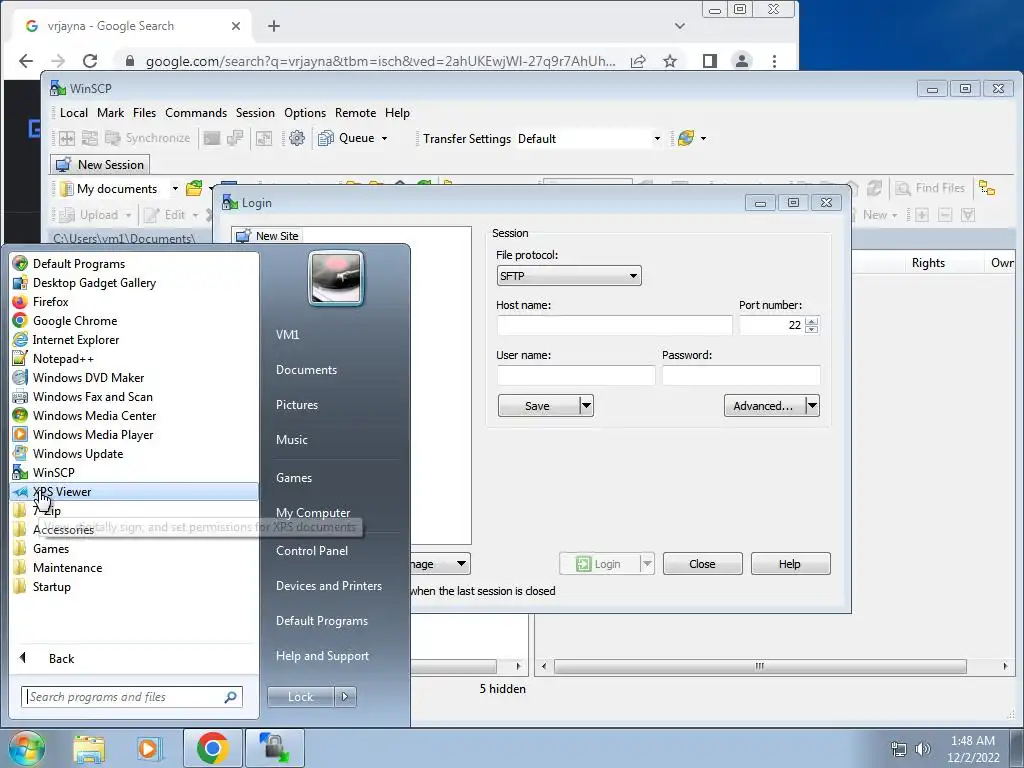
Task: Click the Chrome taskbar button
Action: (x=212, y=748)
